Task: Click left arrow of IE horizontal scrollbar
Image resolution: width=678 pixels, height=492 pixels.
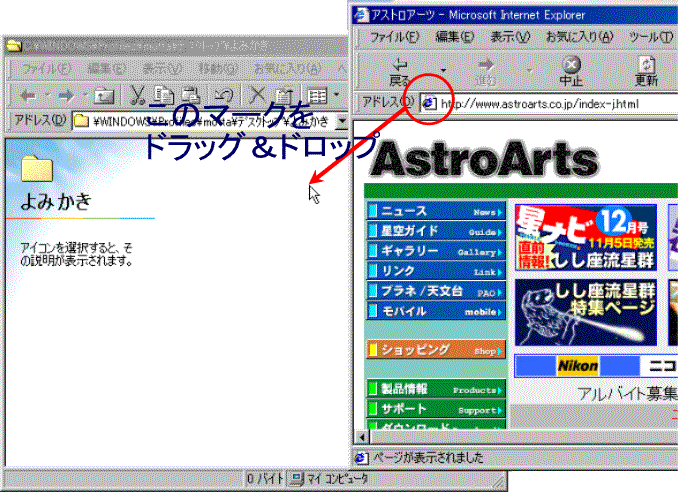Action: pos(362,437)
